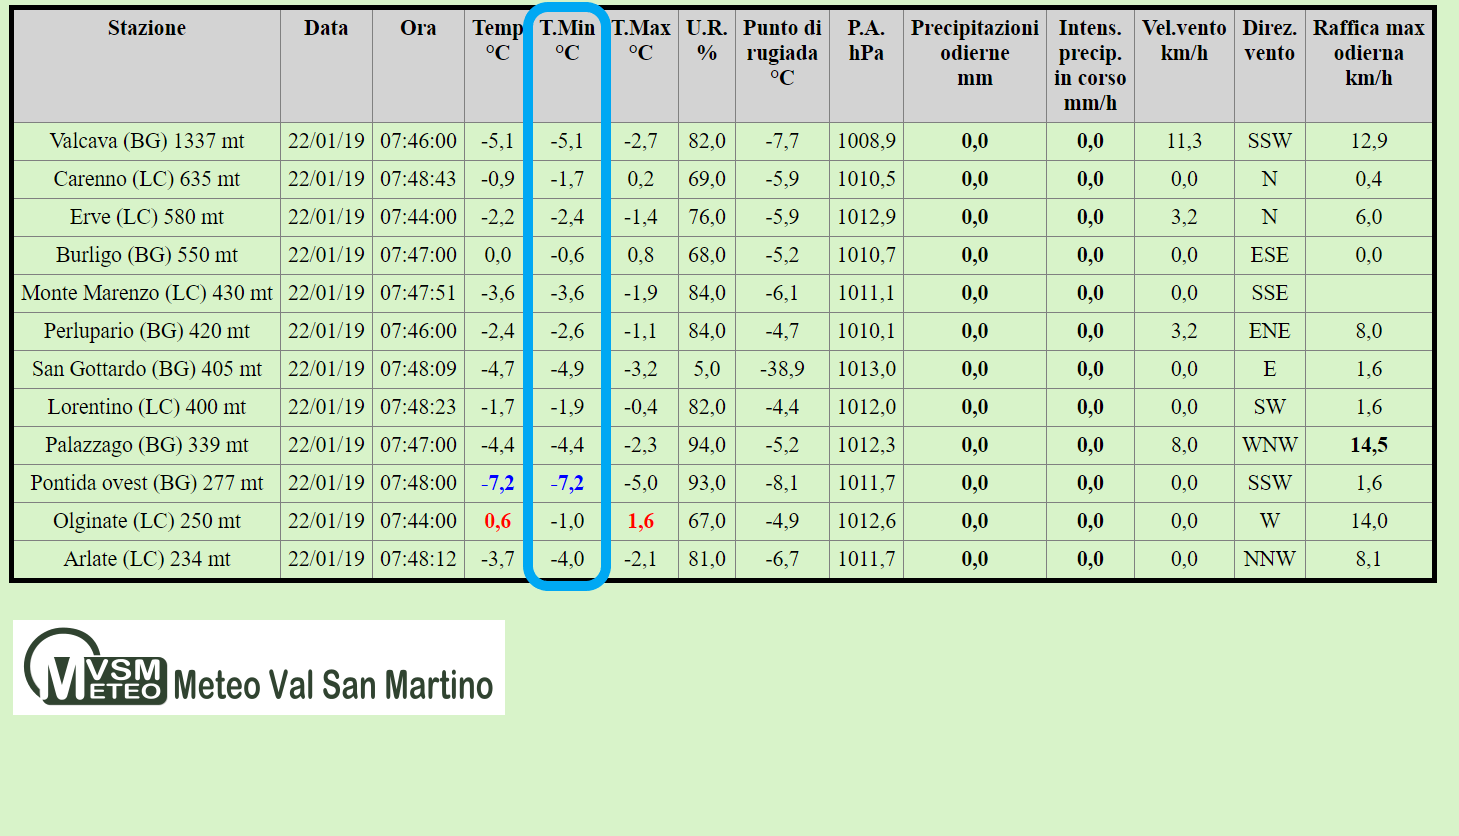Open the Erve (LC) 580 mt row
This screenshot has width=1459, height=836.
tap(147, 217)
